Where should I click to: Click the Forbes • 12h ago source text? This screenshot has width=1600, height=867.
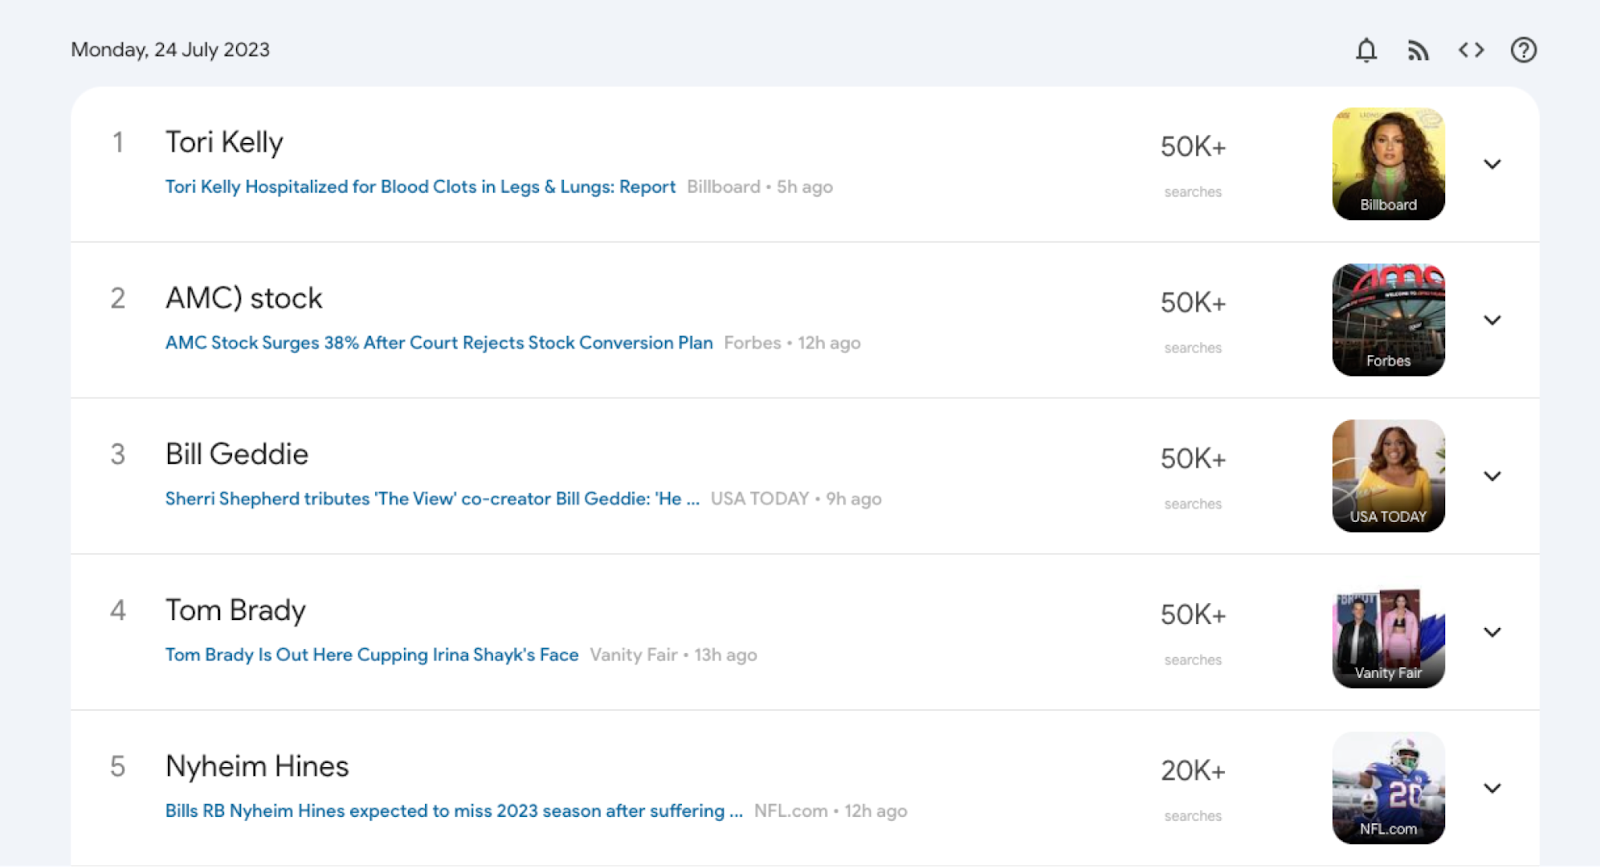click(792, 343)
